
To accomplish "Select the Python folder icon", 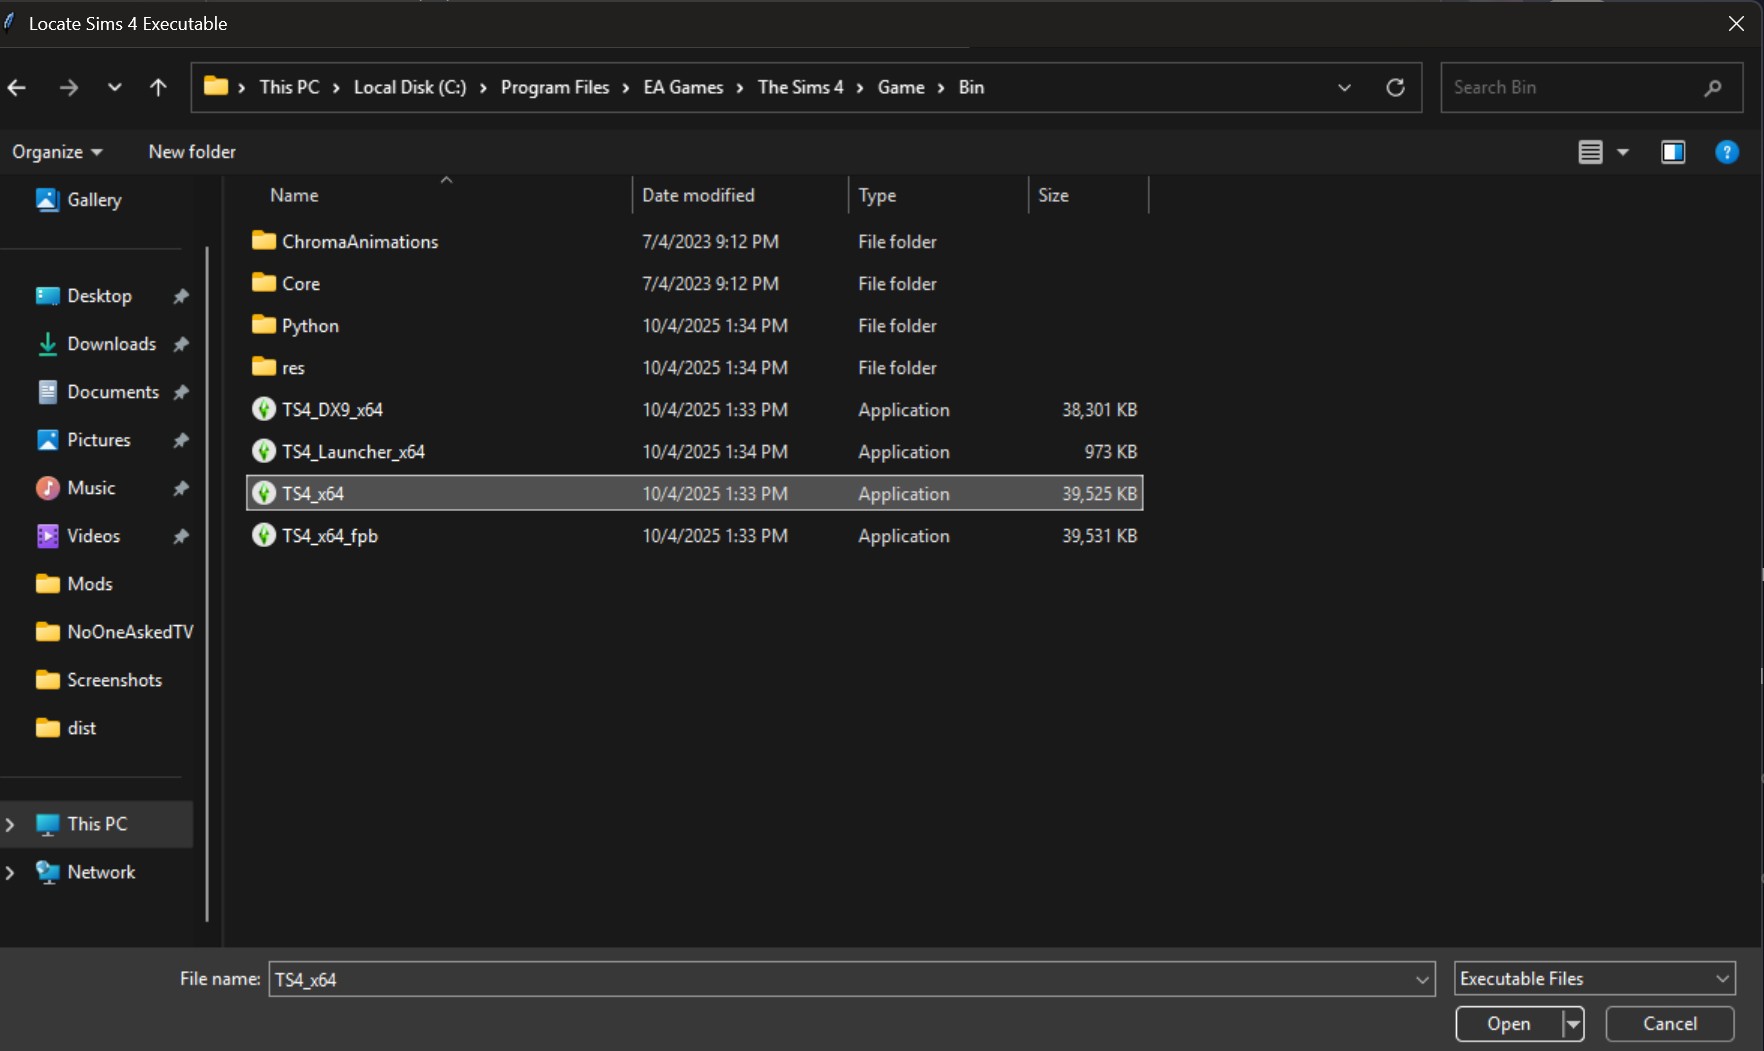I will point(264,325).
